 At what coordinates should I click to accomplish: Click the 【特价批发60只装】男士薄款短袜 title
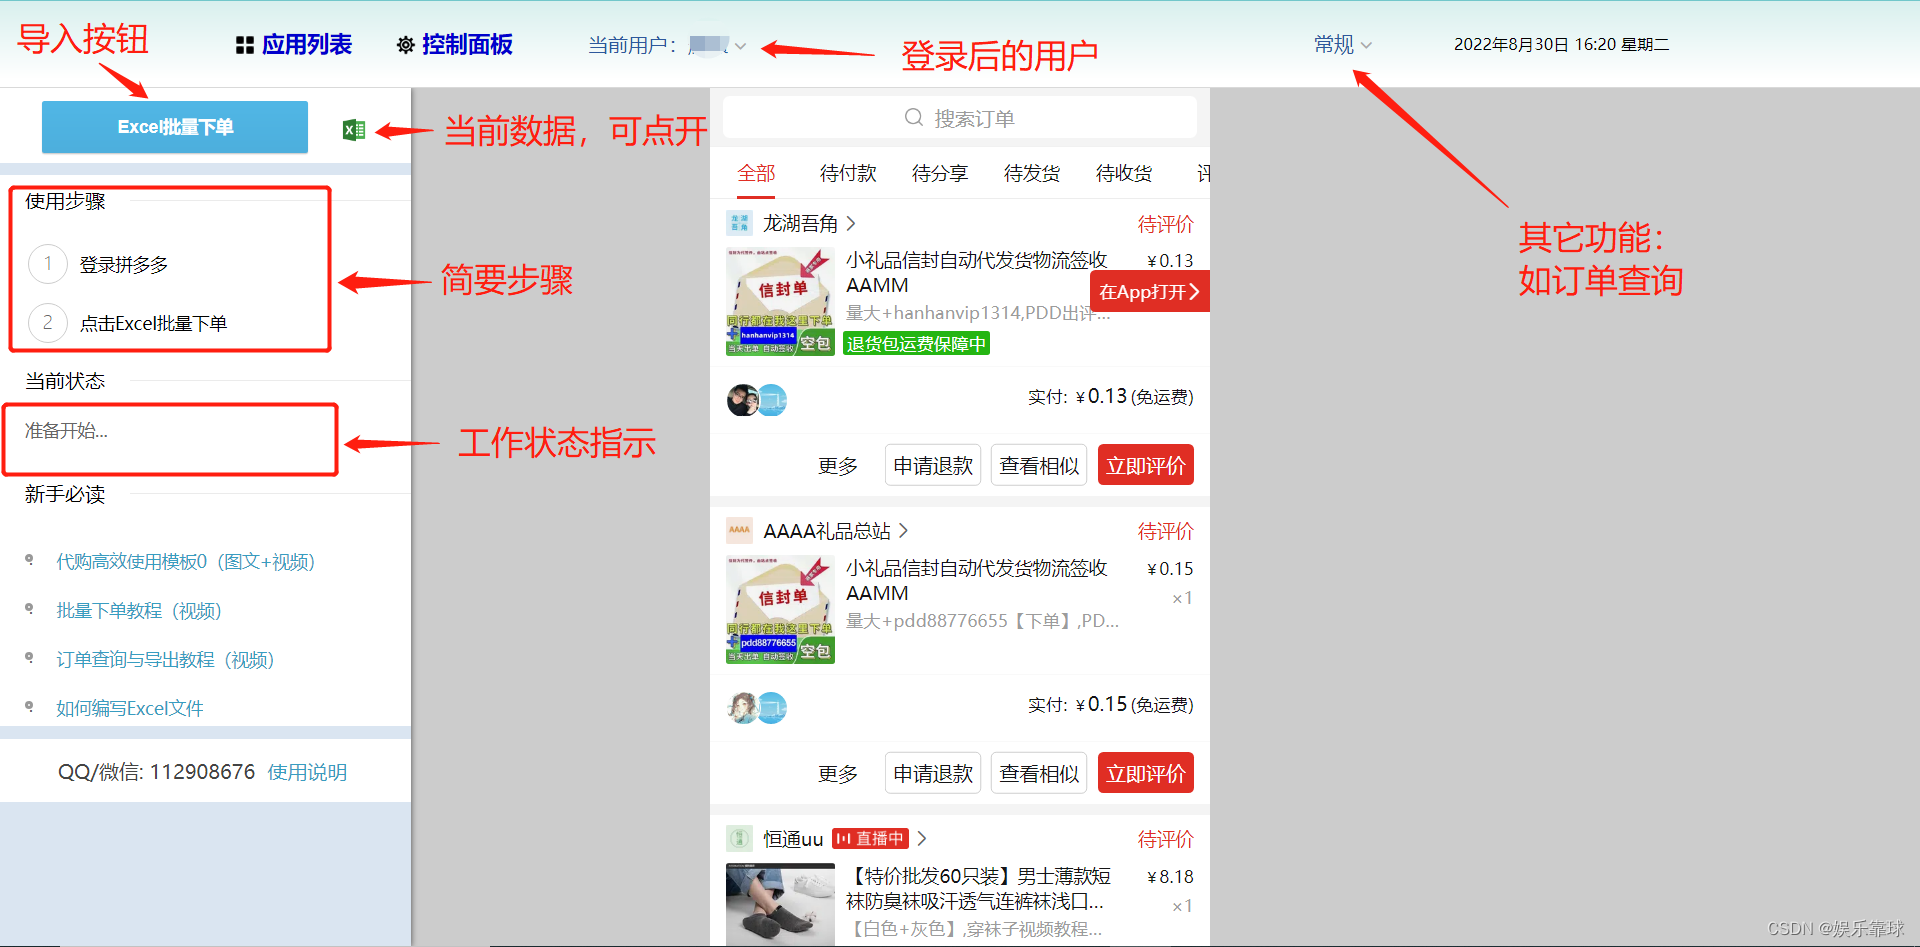pyautogui.click(x=978, y=889)
